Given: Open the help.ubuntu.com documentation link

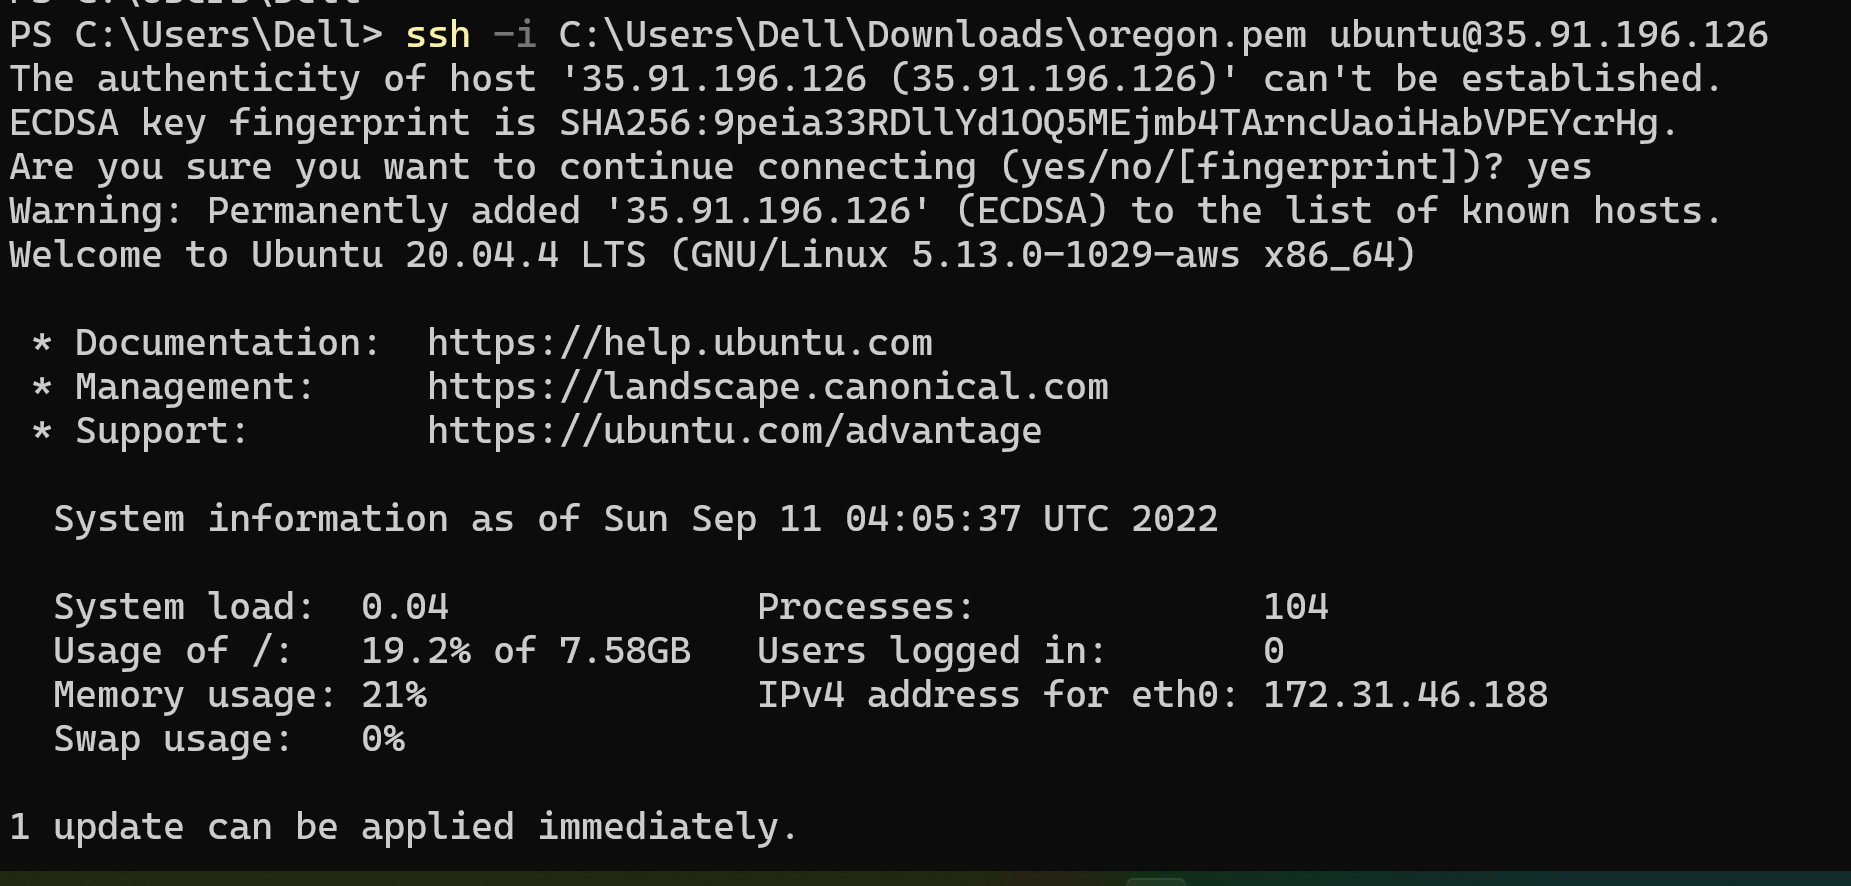Looking at the screenshot, I should (680, 343).
